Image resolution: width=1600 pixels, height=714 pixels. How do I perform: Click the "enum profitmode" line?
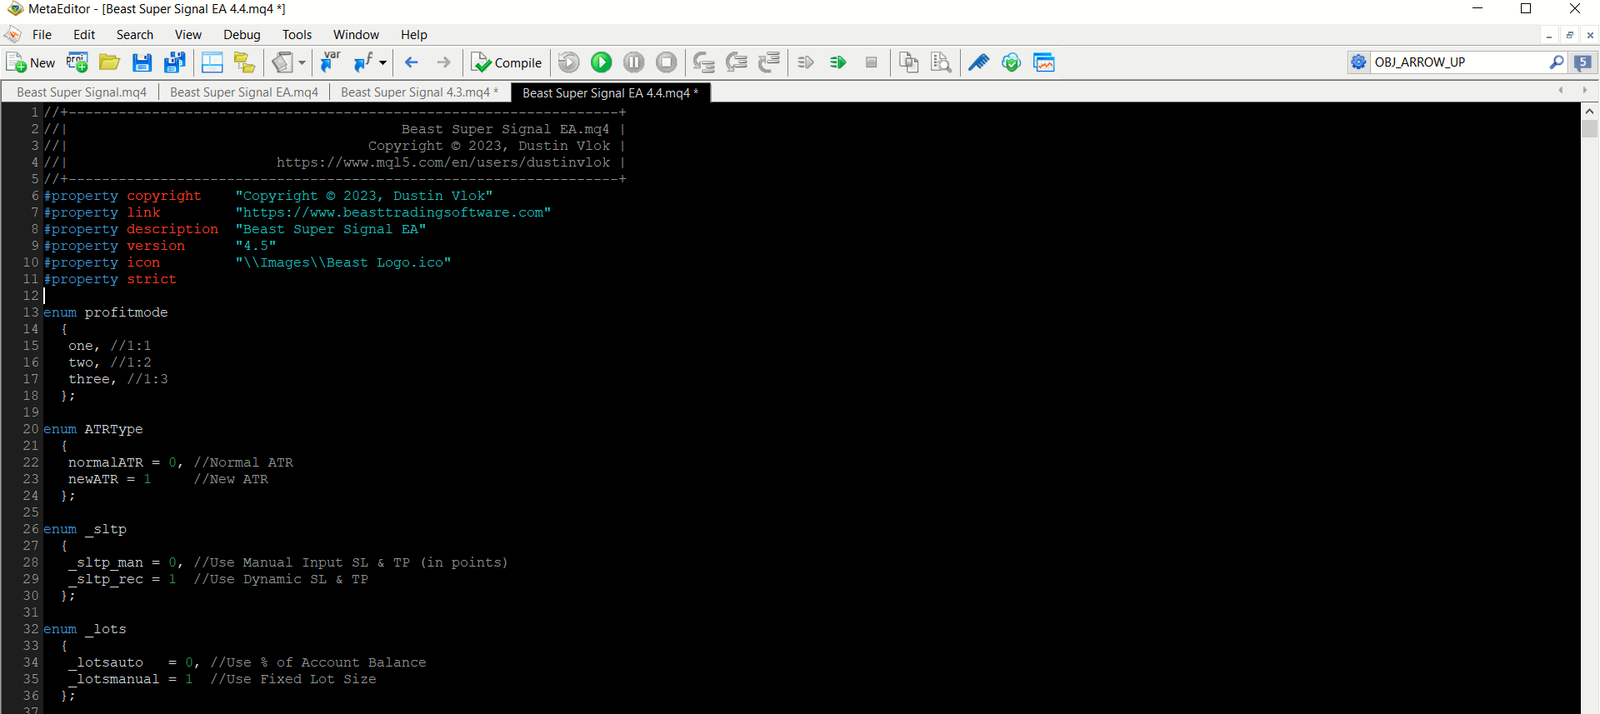coord(105,312)
